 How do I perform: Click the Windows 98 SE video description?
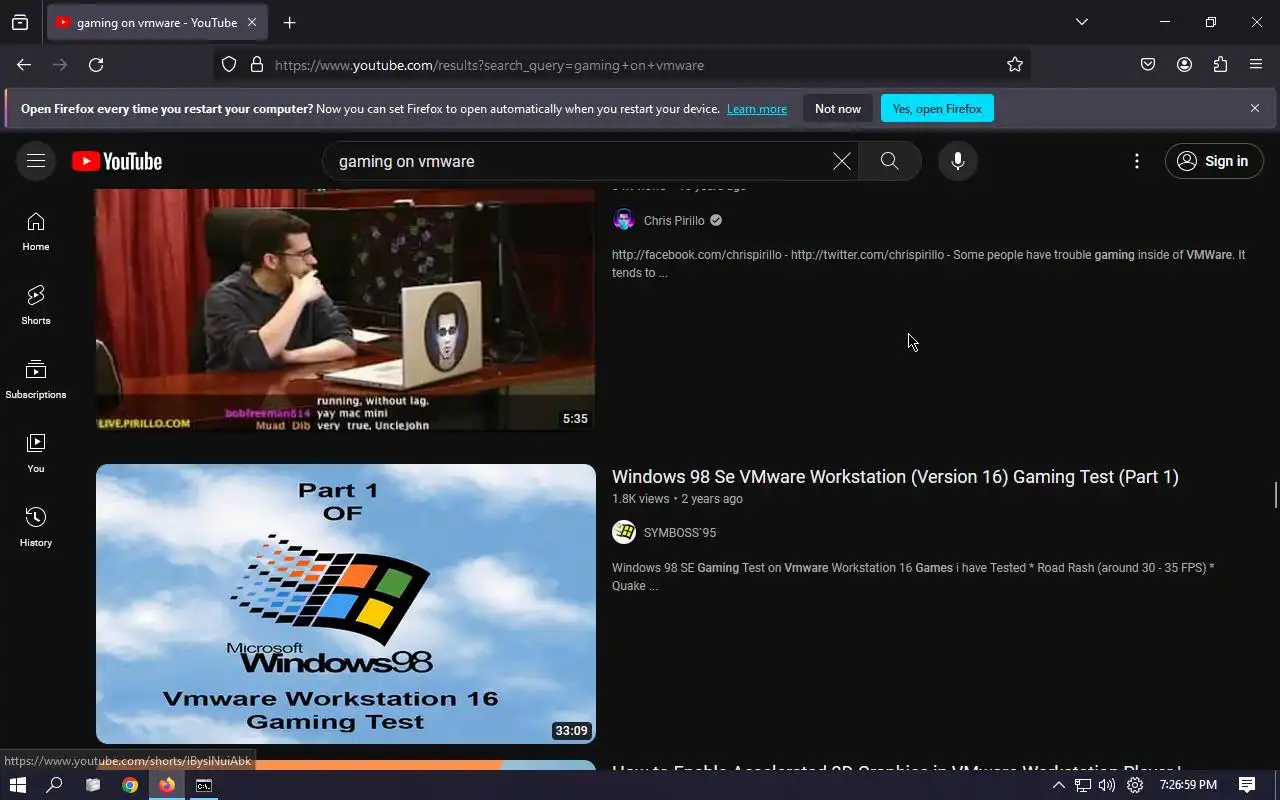(x=913, y=577)
